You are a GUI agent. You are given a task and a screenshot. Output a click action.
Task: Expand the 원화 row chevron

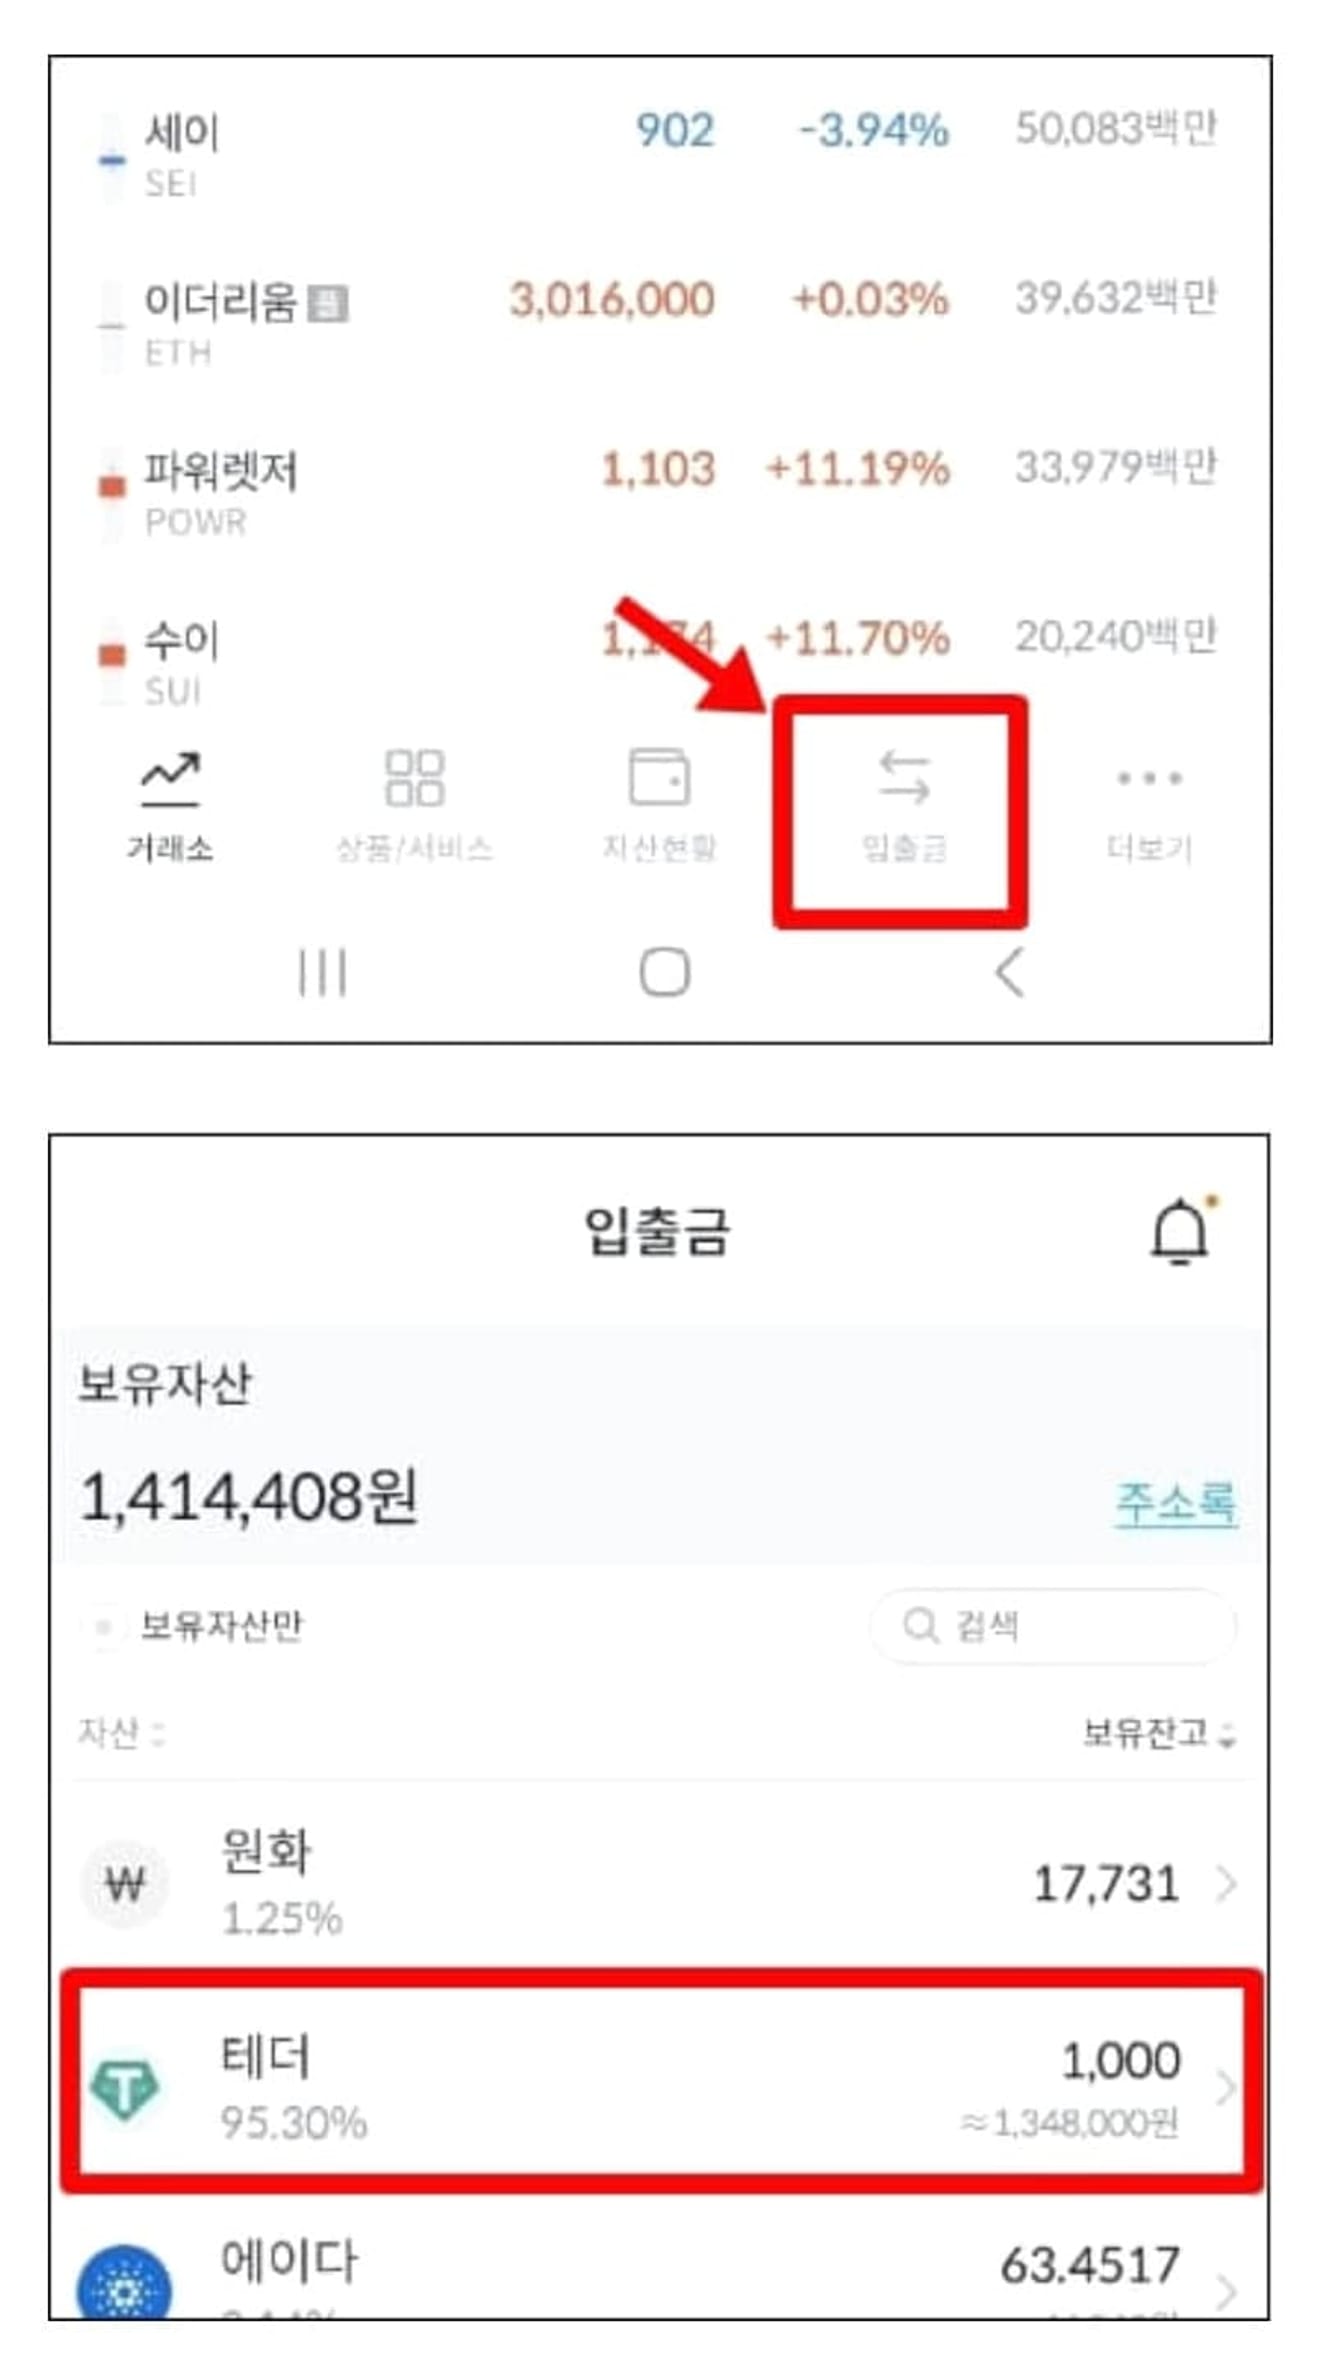(x=1226, y=1884)
